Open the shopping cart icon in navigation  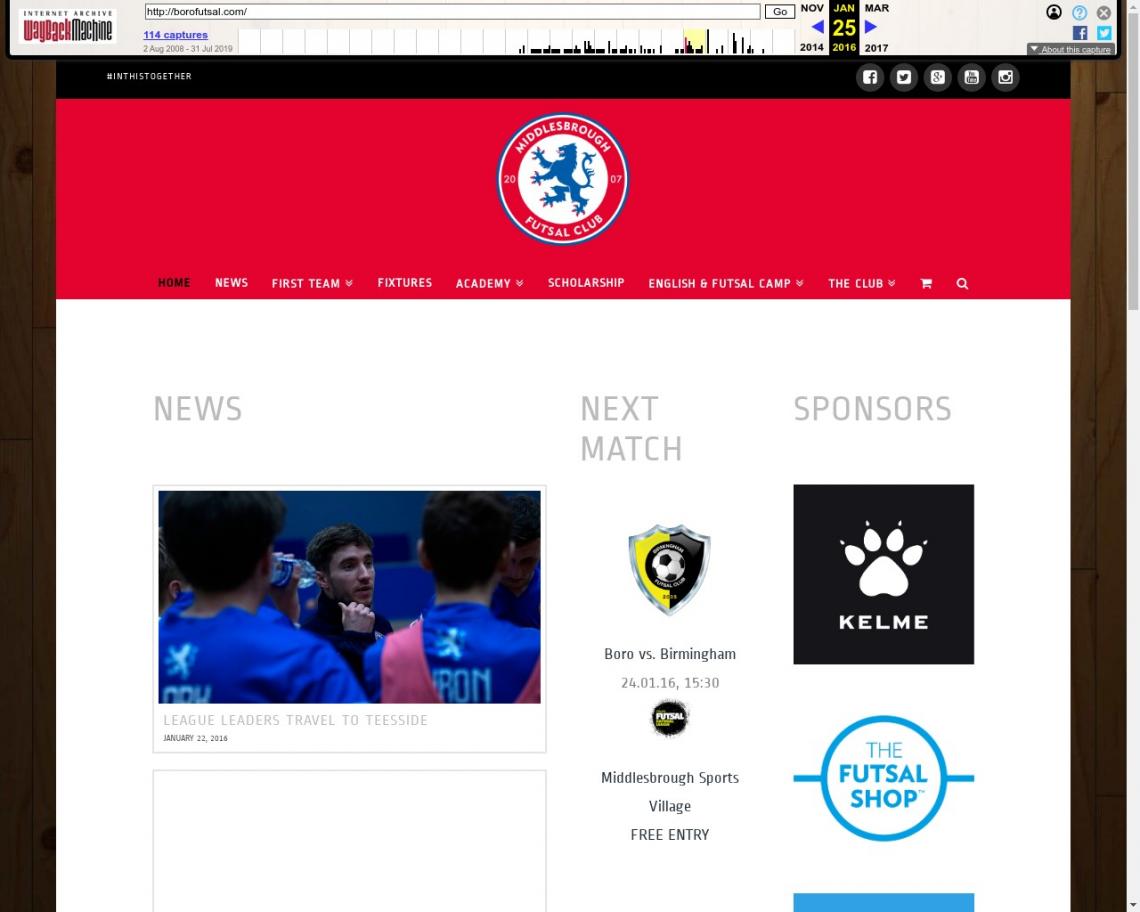[926, 284]
